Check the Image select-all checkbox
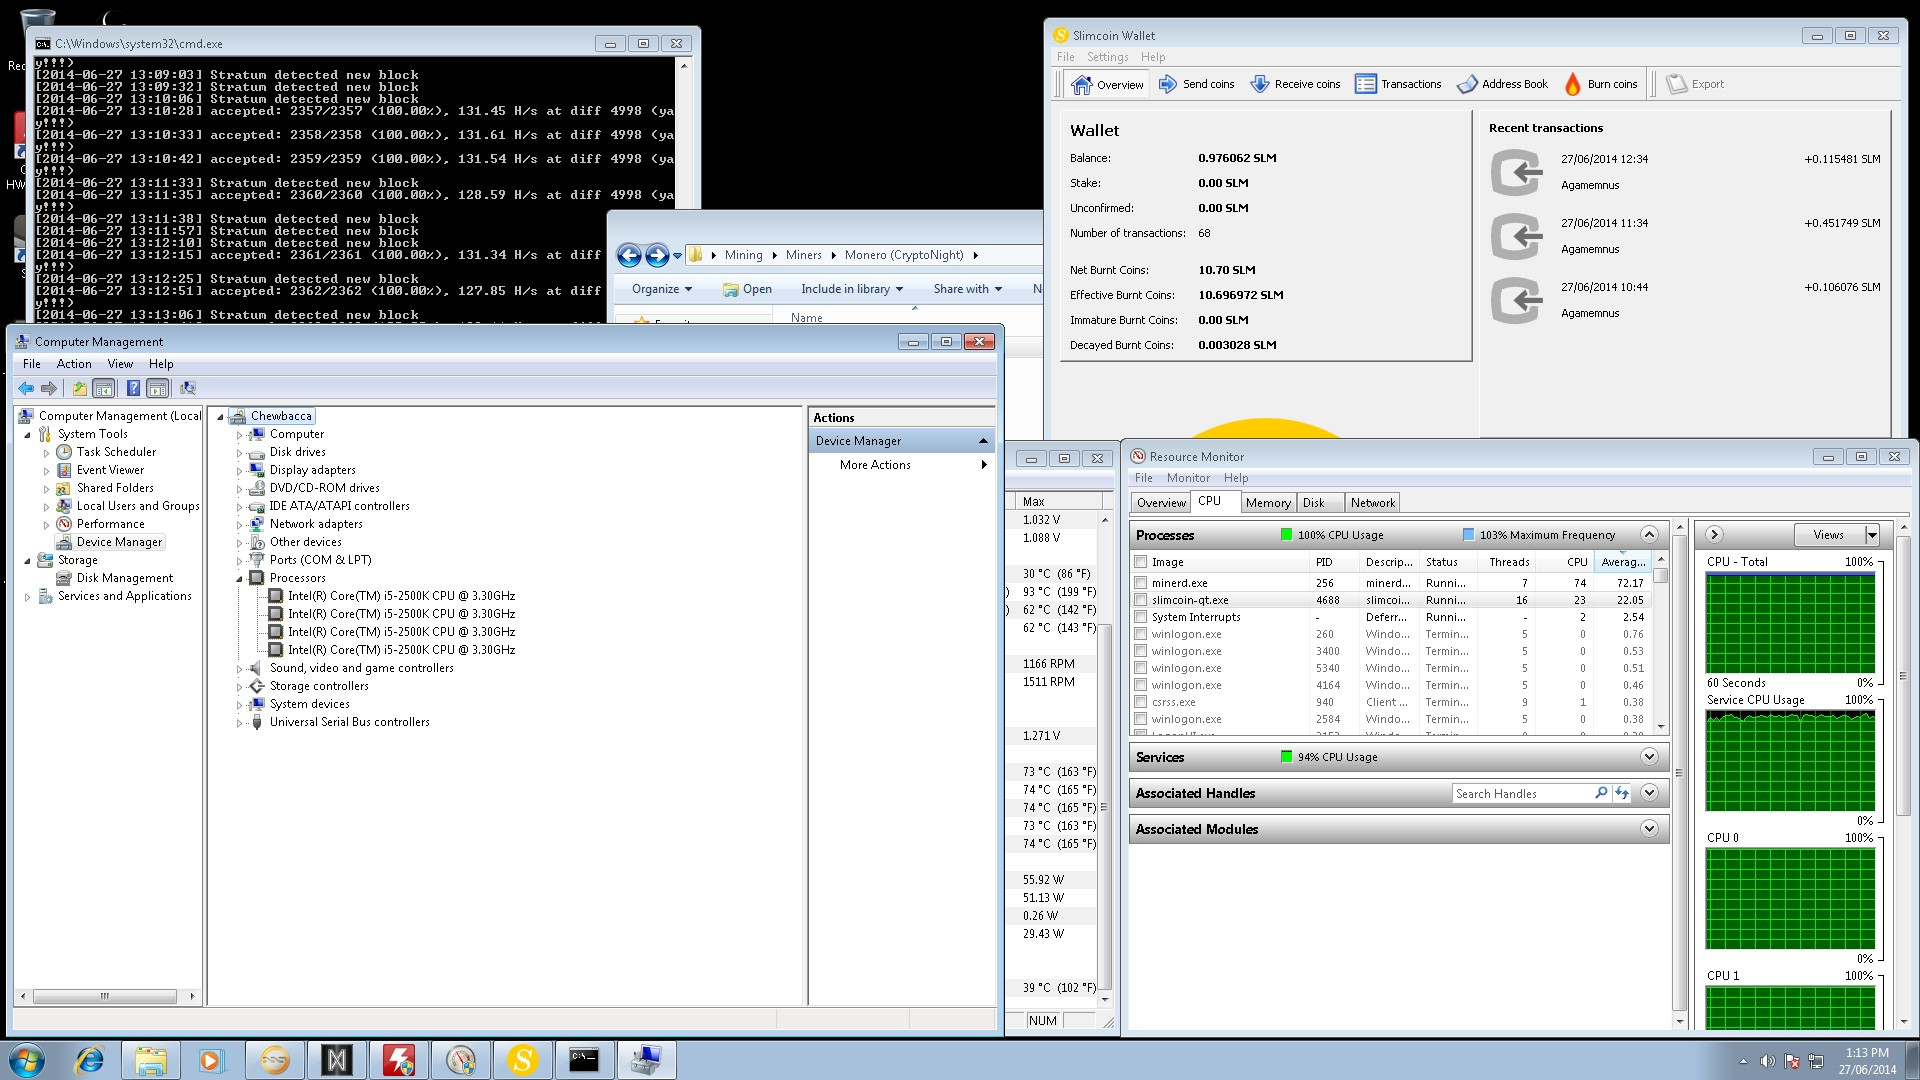This screenshot has height=1080, width=1920. click(1141, 562)
